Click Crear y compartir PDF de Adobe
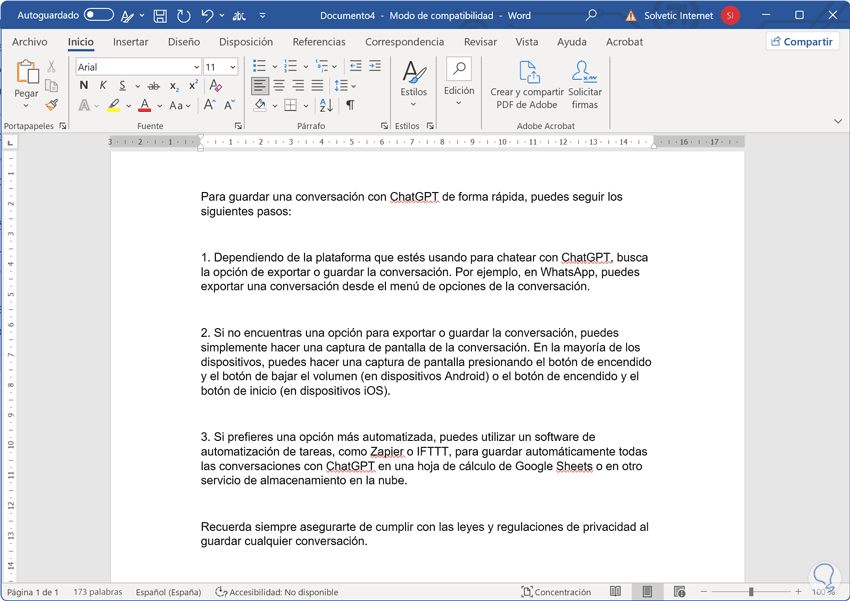 click(x=527, y=85)
